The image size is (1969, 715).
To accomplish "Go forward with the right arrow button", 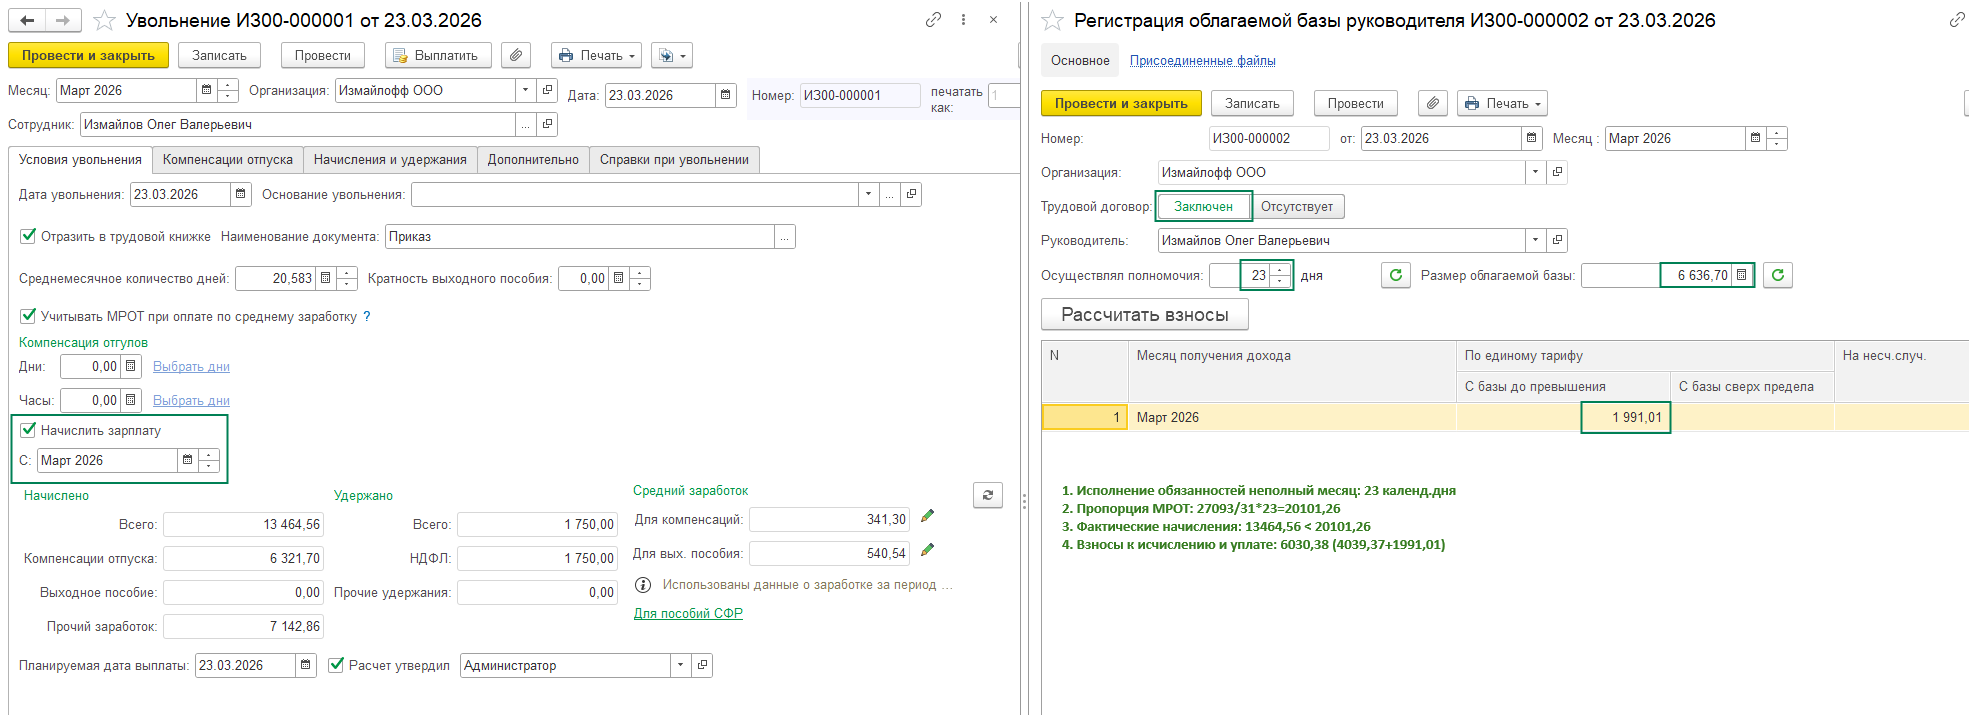I will click(x=62, y=20).
